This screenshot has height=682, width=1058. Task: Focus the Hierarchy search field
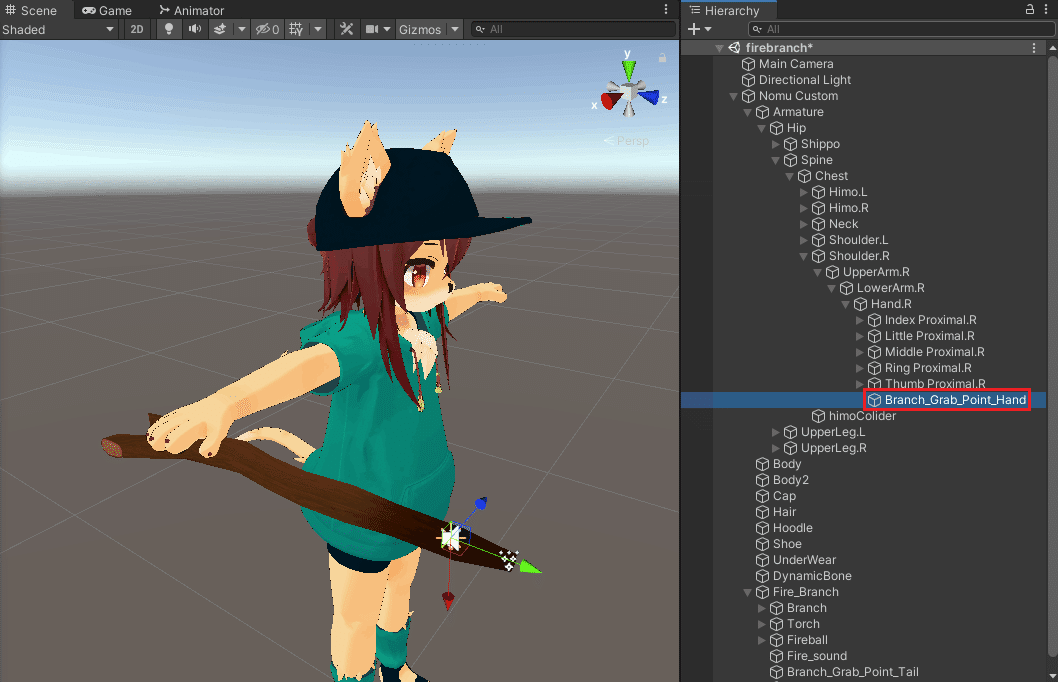901,29
